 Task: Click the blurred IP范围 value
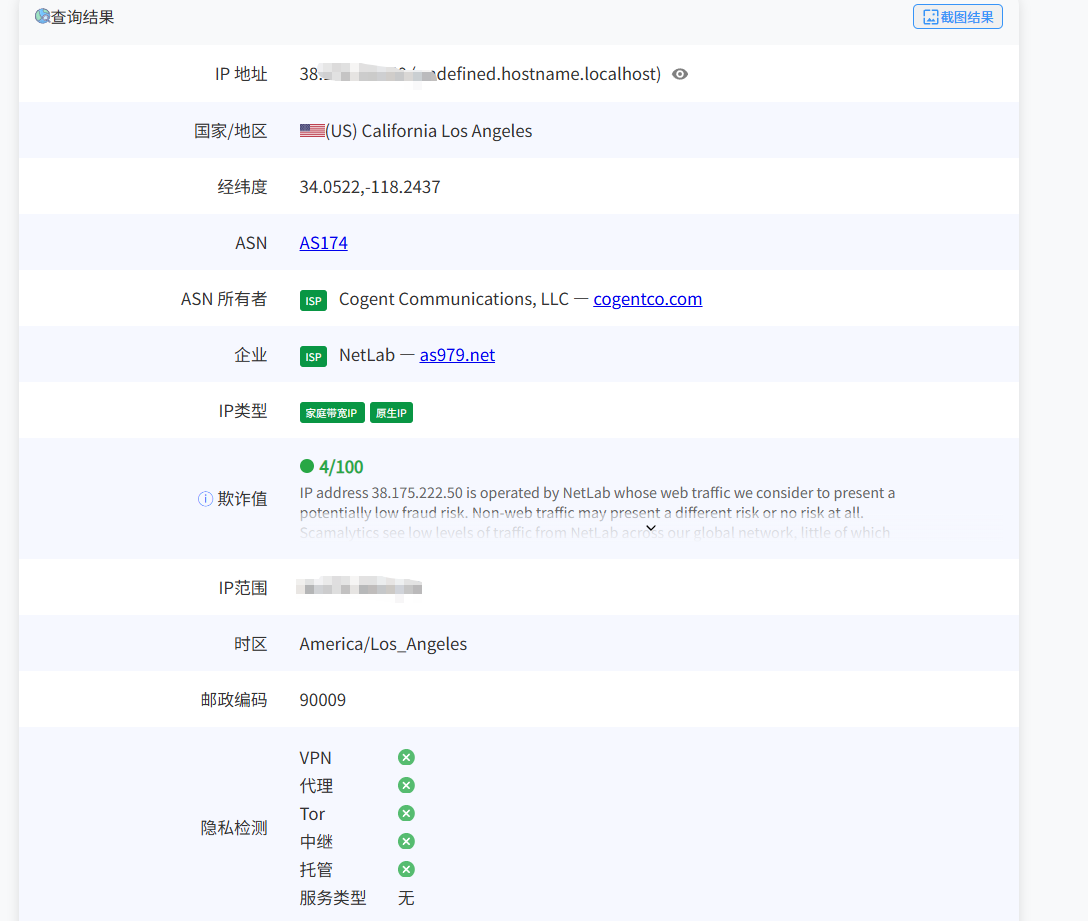360,587
